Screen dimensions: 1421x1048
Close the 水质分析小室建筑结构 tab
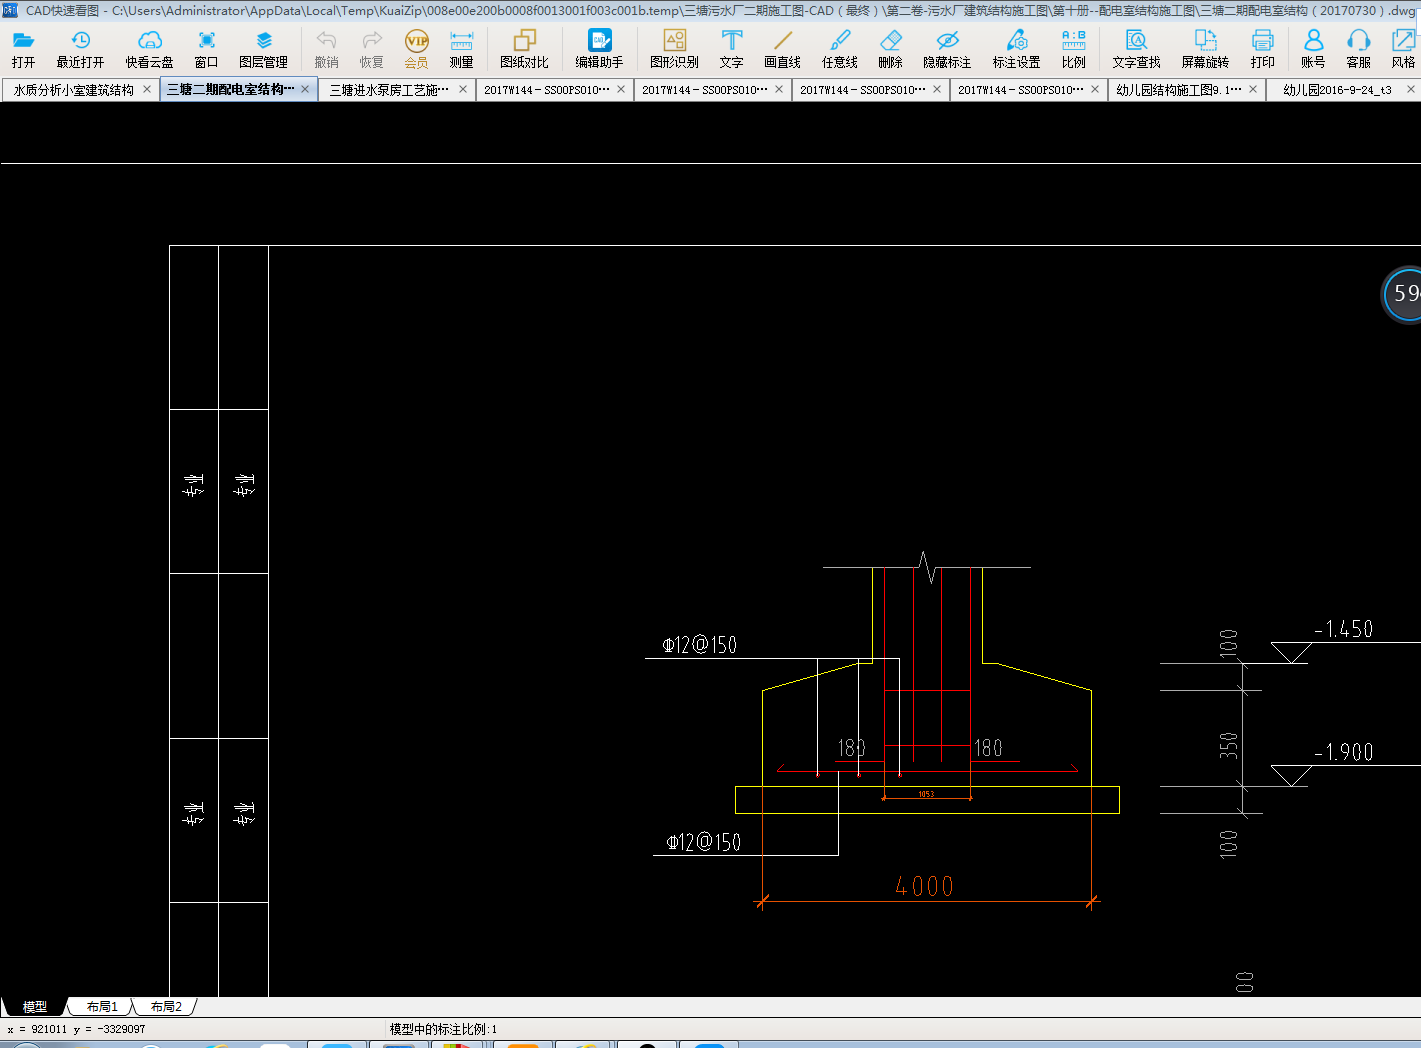tap(147, 89)
